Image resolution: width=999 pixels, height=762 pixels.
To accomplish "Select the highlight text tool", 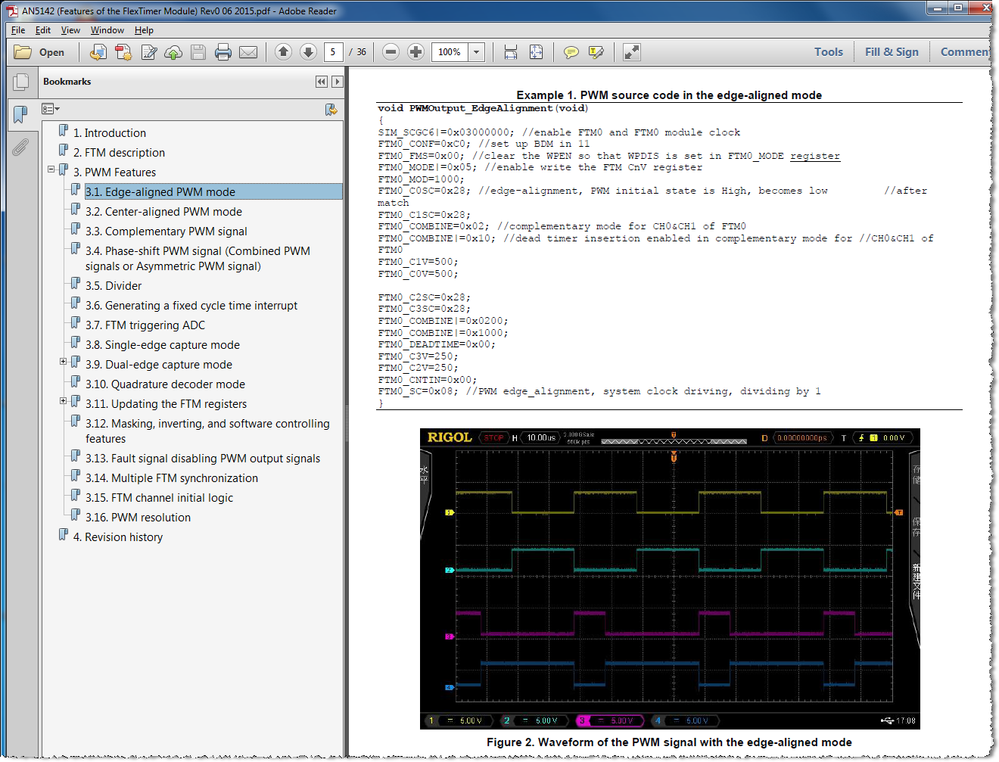I will (597, 52).
